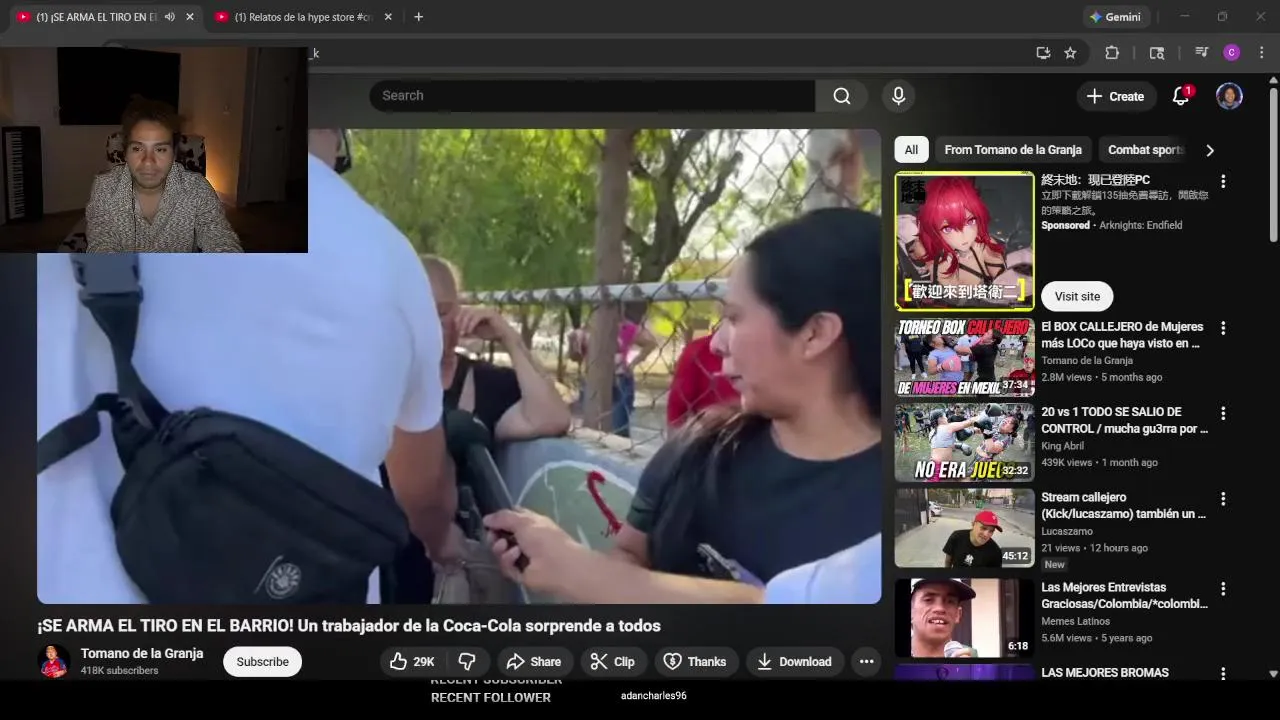The height and width of the screenshot is (720, 1280).
Task: Open Las Mejores Entrevistas Graciosas thumbnail
Action: click(x=964, y=618)
